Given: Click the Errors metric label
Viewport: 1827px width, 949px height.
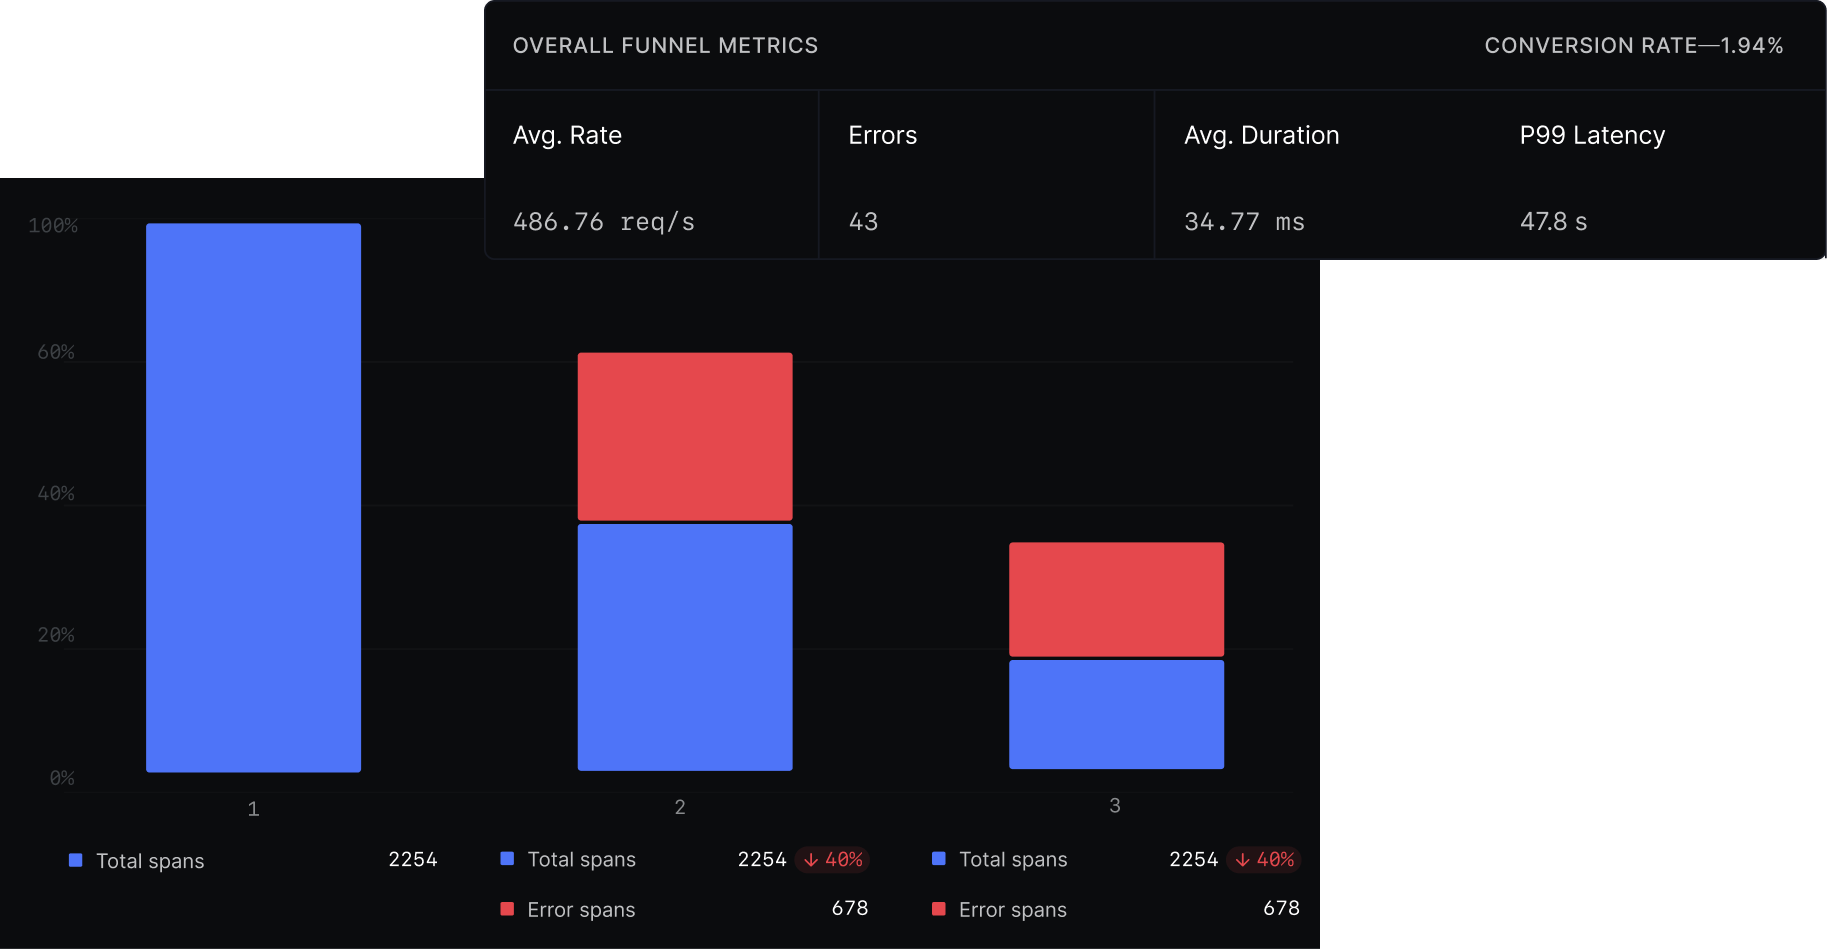Looking at the screenshot, I should [882, 135].
